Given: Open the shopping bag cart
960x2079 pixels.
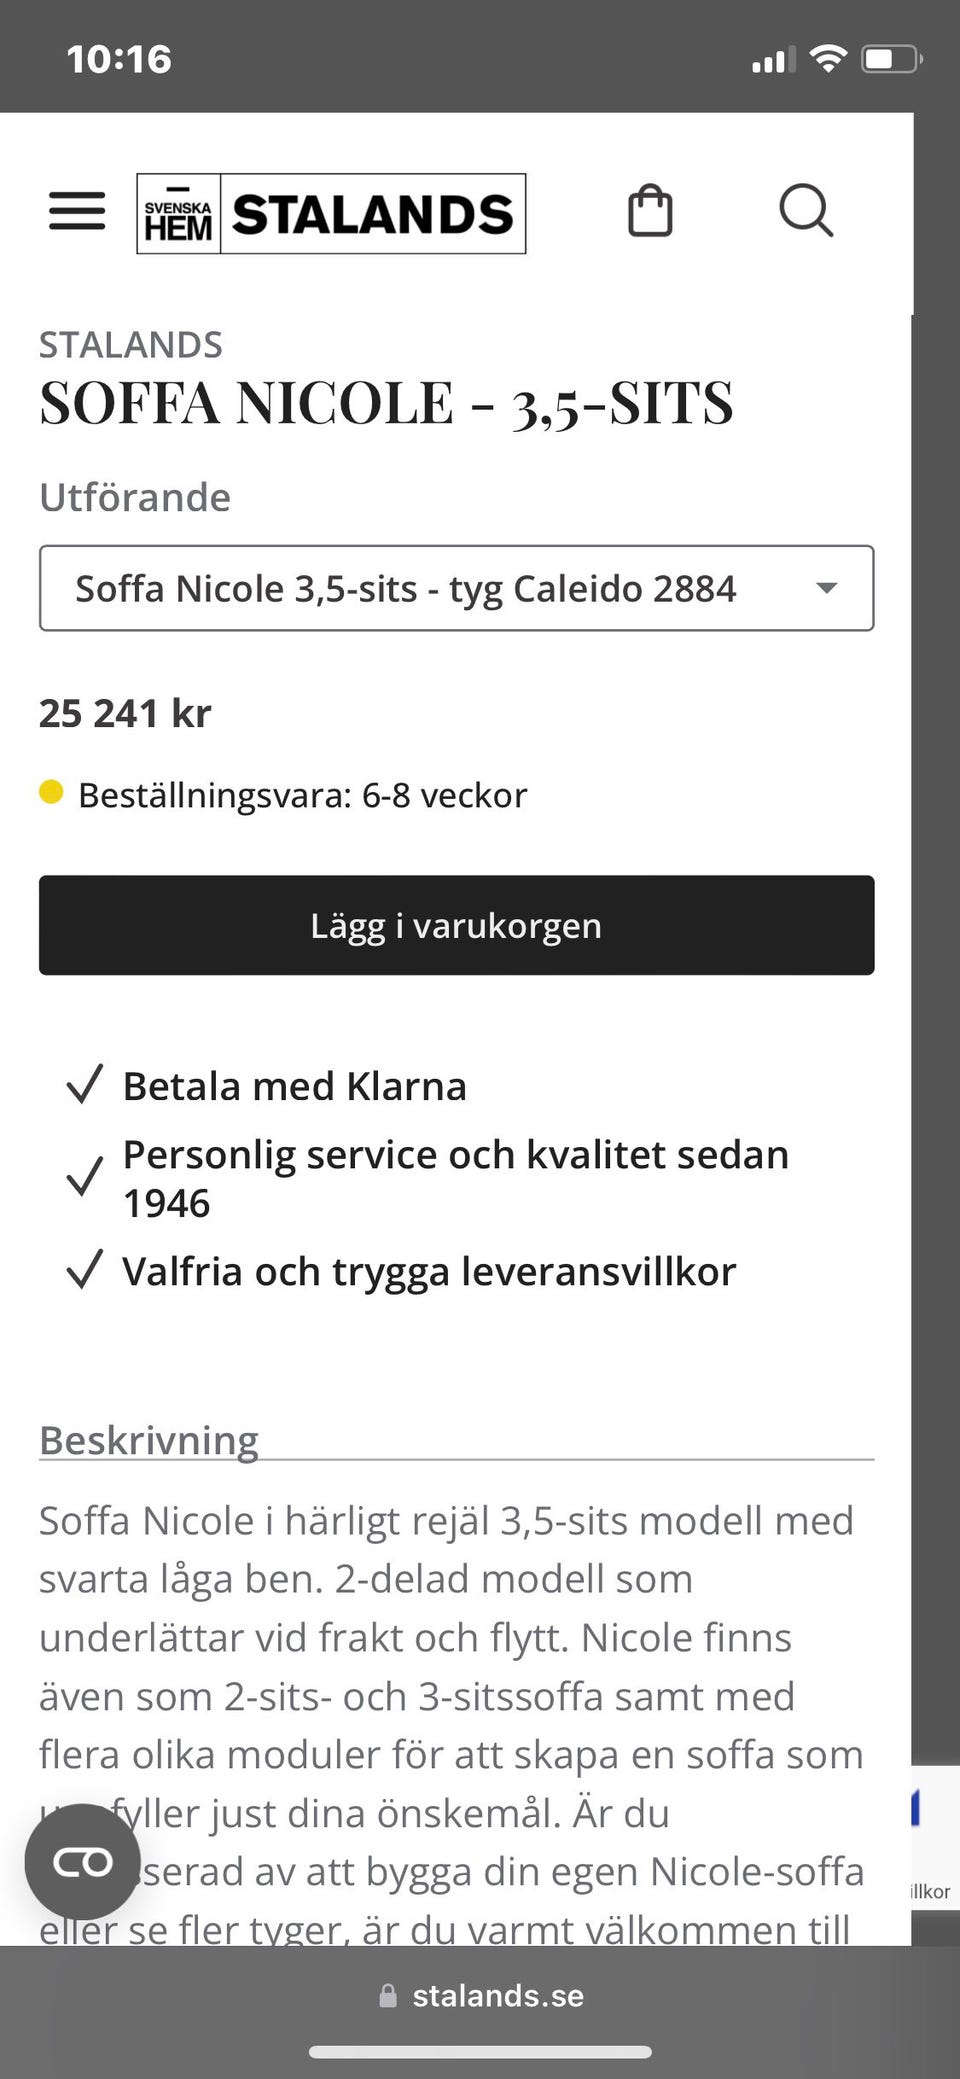Looking at the screenshot, I should (x=650, y=211).
